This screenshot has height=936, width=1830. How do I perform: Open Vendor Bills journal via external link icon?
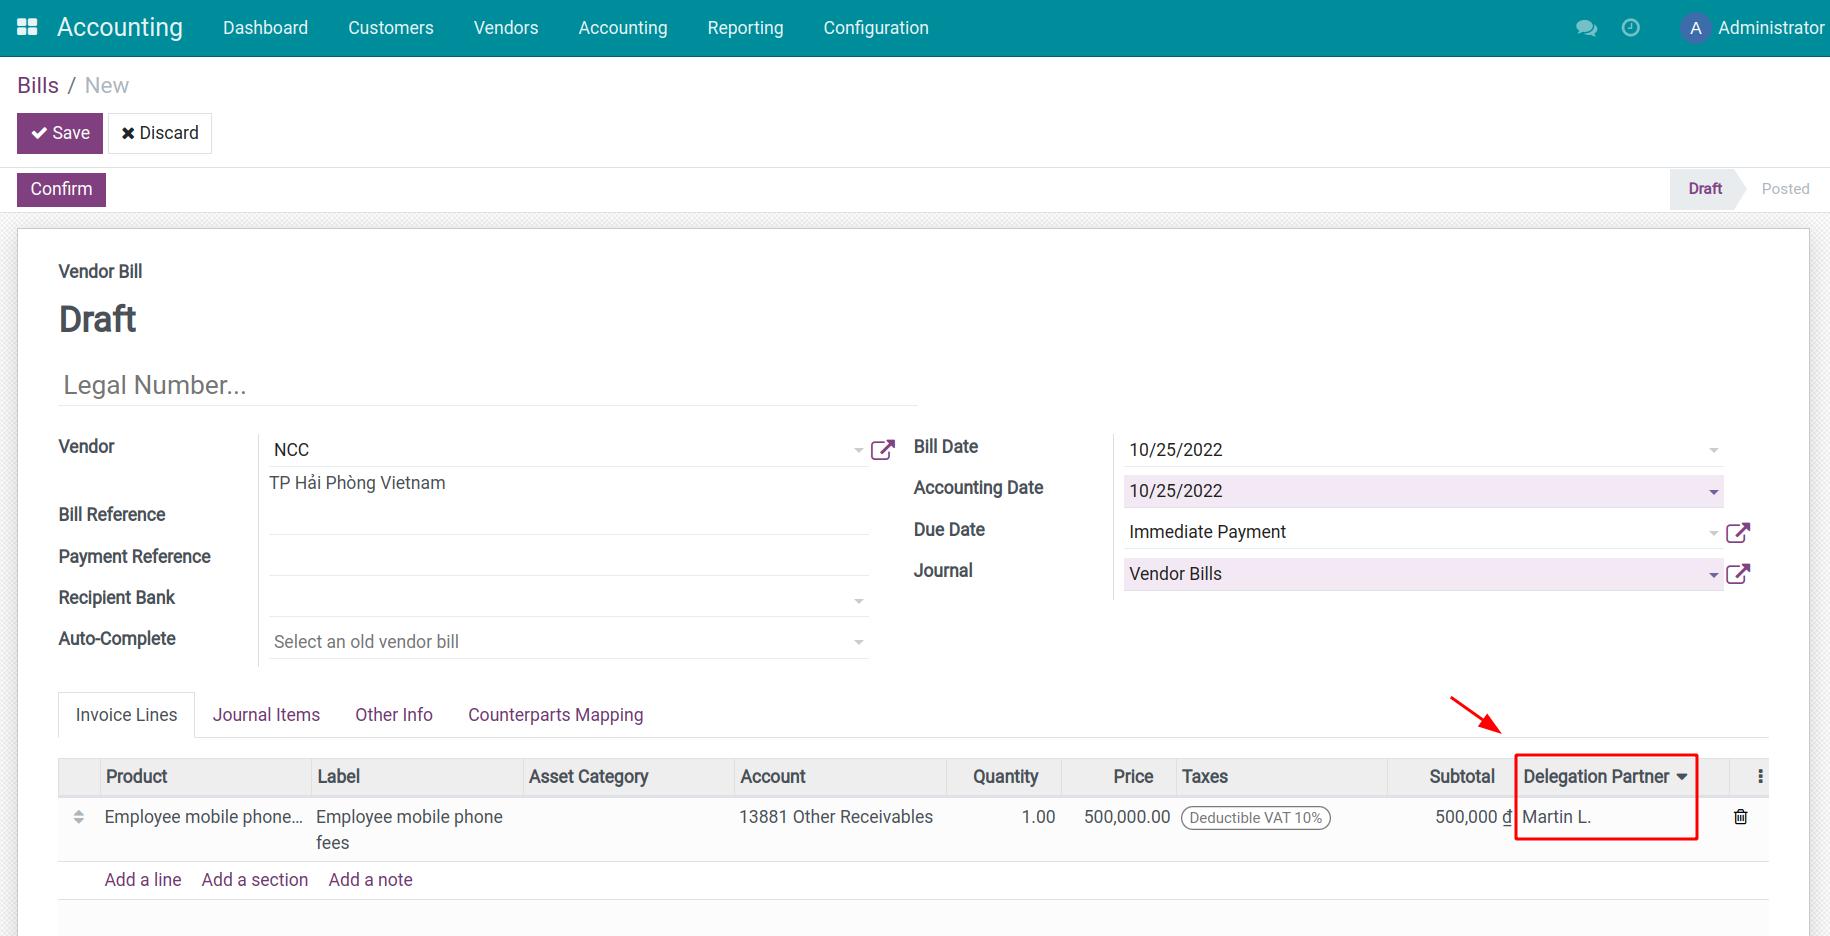click(x=1740, y=574)
